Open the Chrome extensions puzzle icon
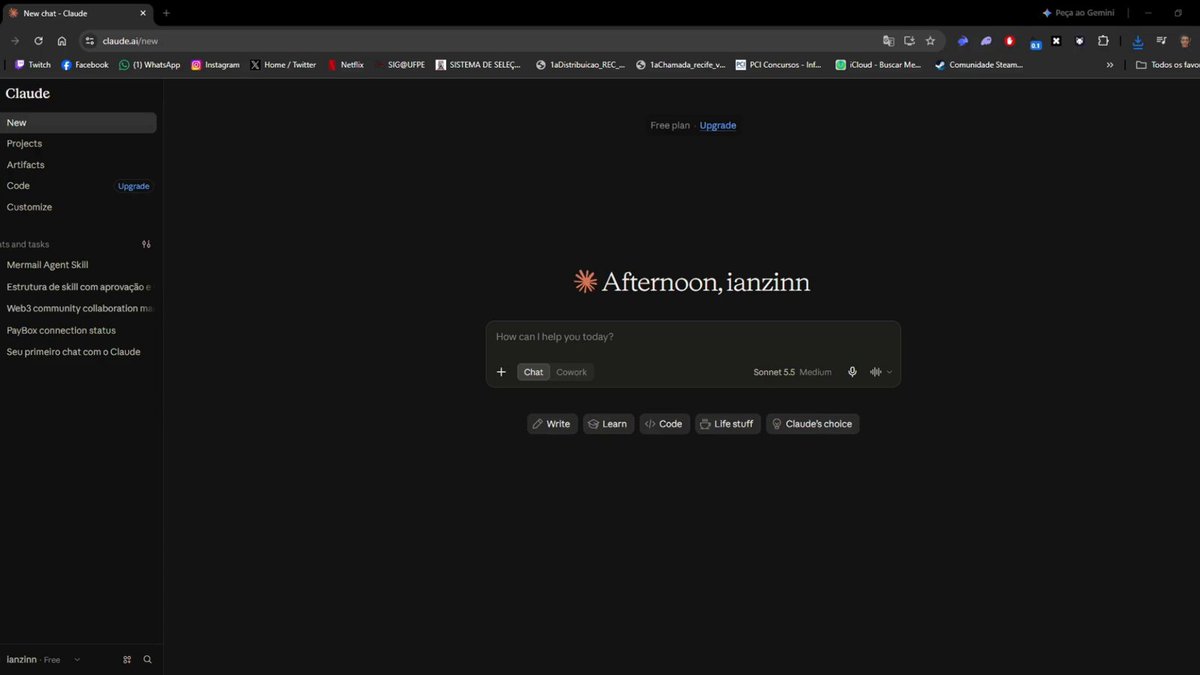Screen dimensions: 1200x675 [1103, 41]
